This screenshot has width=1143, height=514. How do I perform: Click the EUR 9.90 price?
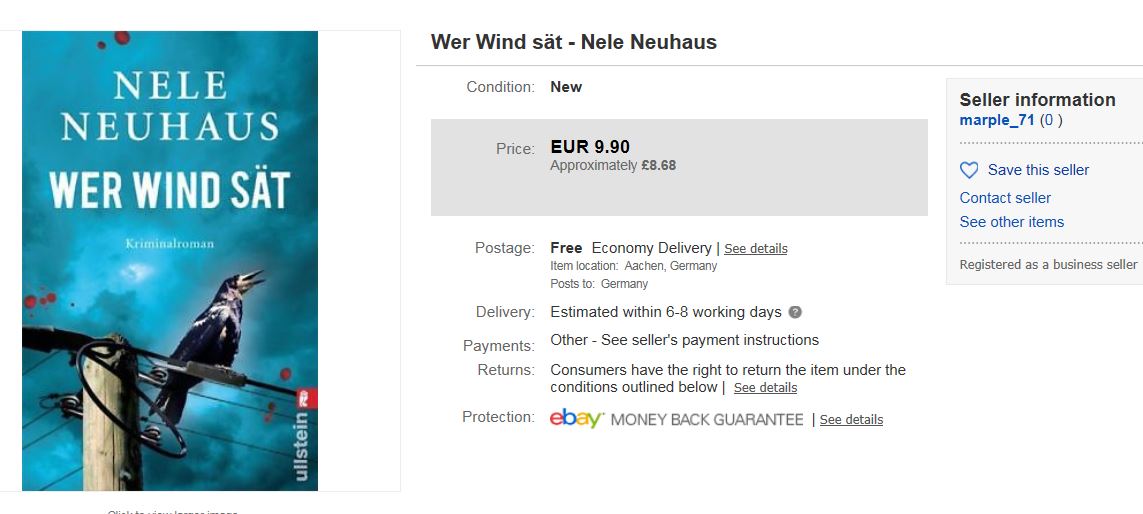pos(590,148)
